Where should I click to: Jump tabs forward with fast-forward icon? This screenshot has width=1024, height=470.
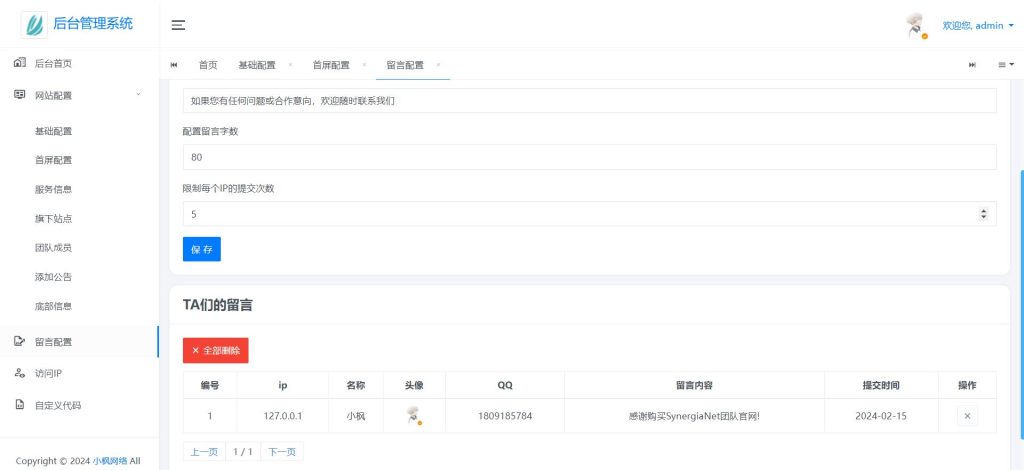click(x=972, y=65)
